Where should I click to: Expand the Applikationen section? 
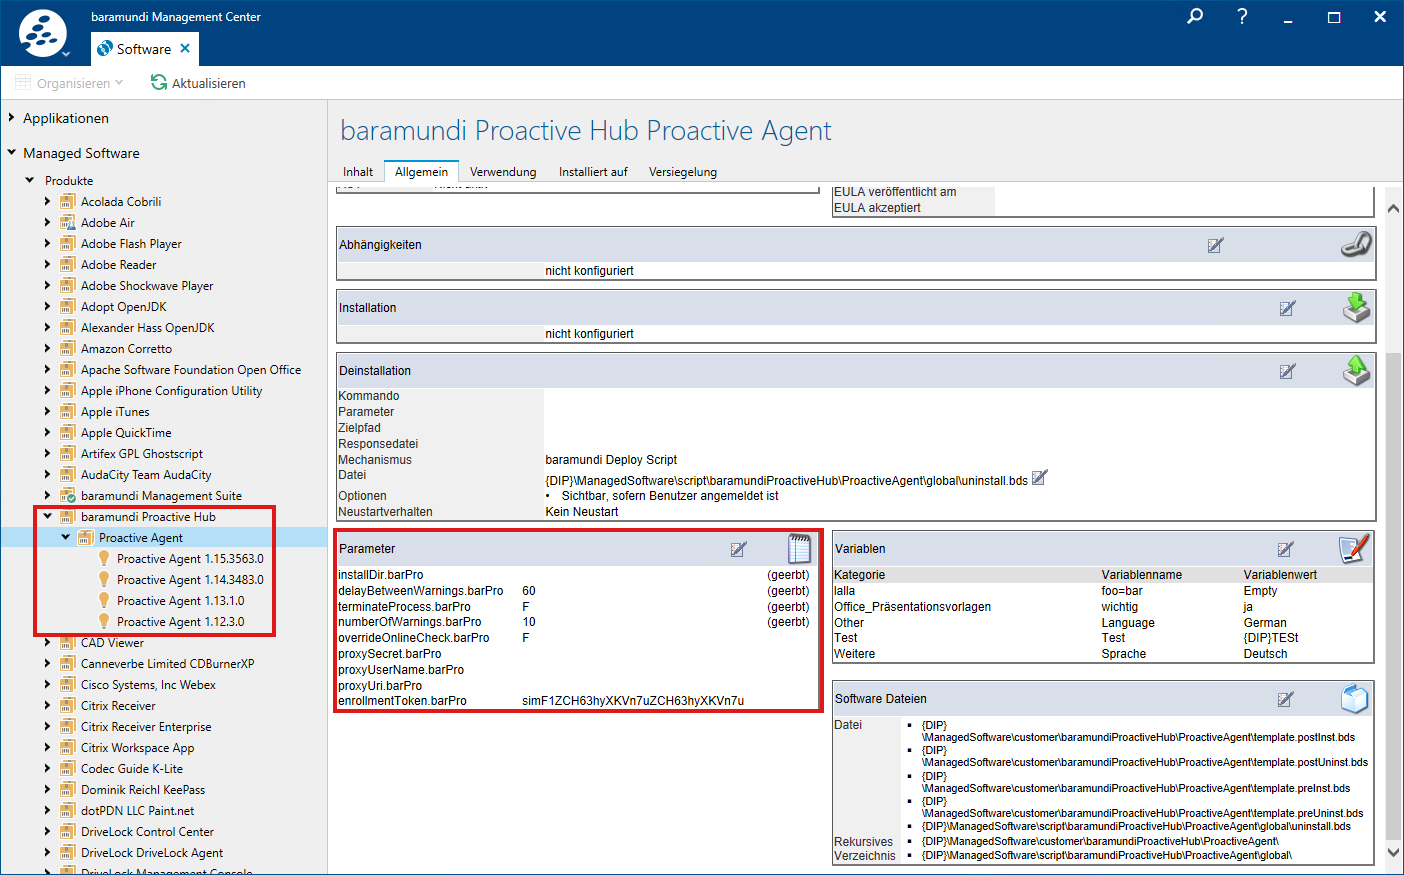pos(12,118)
